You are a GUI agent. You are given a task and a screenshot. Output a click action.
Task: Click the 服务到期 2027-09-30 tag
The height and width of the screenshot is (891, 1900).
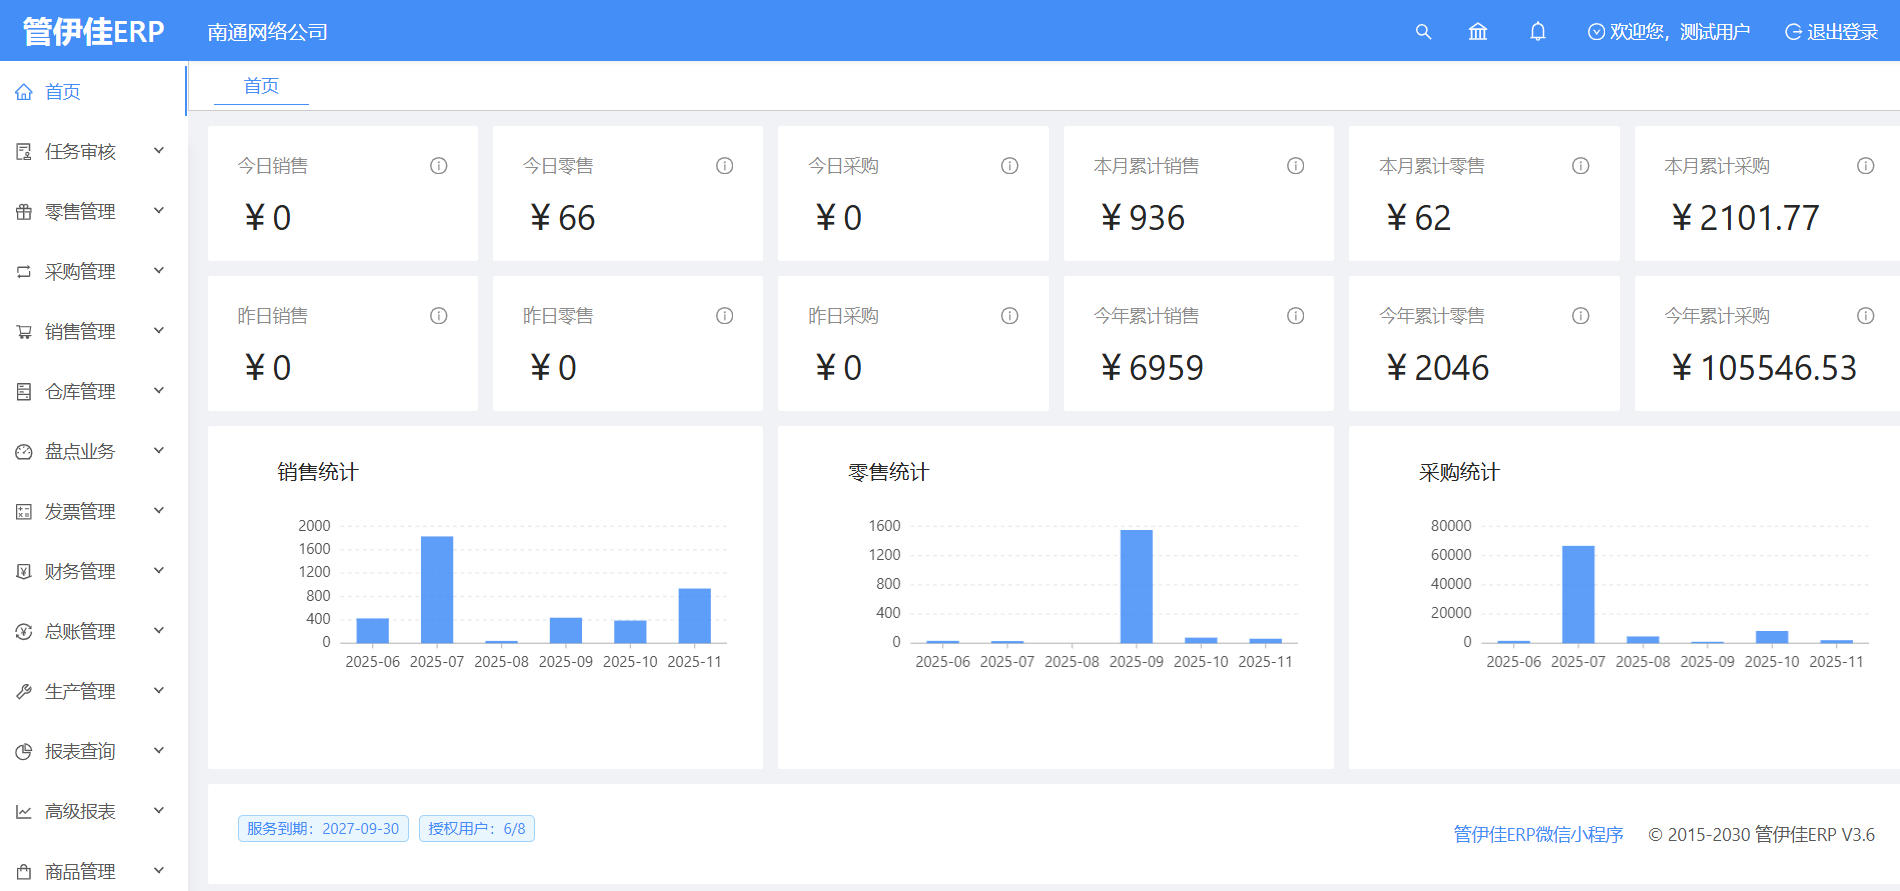click(323, 829)
